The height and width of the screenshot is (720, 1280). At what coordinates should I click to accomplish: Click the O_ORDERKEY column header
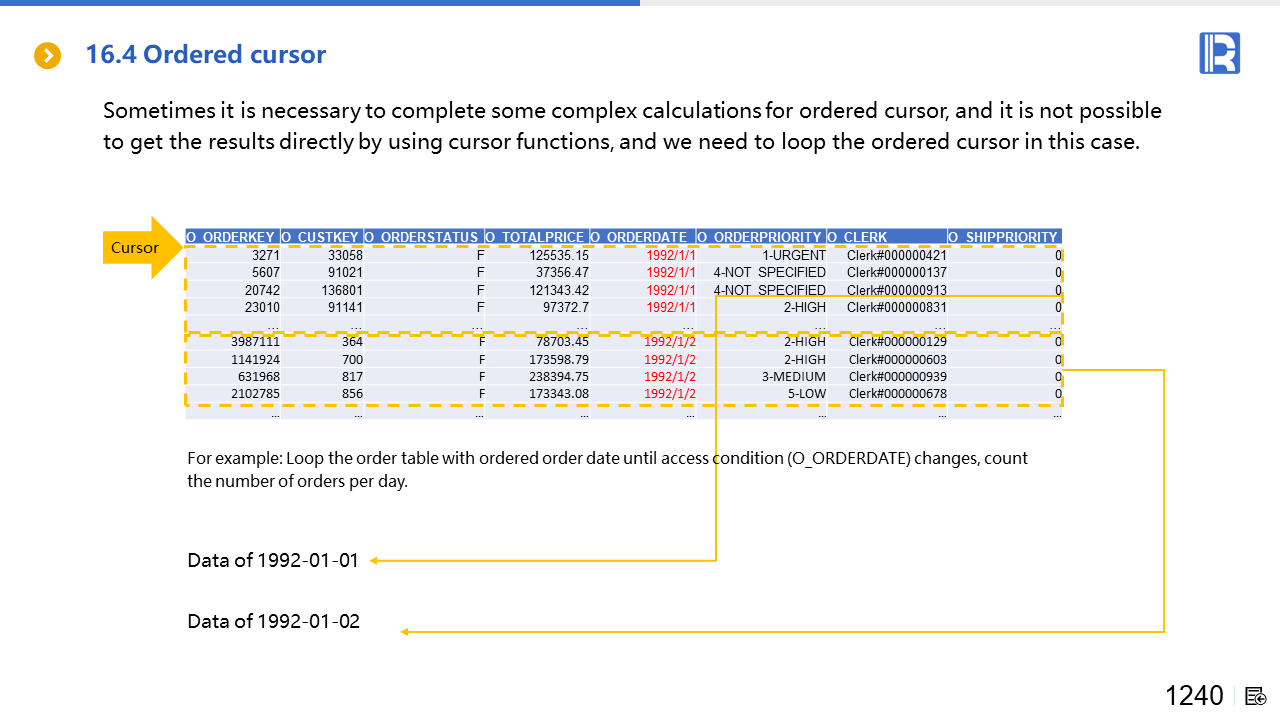[232, 237]
